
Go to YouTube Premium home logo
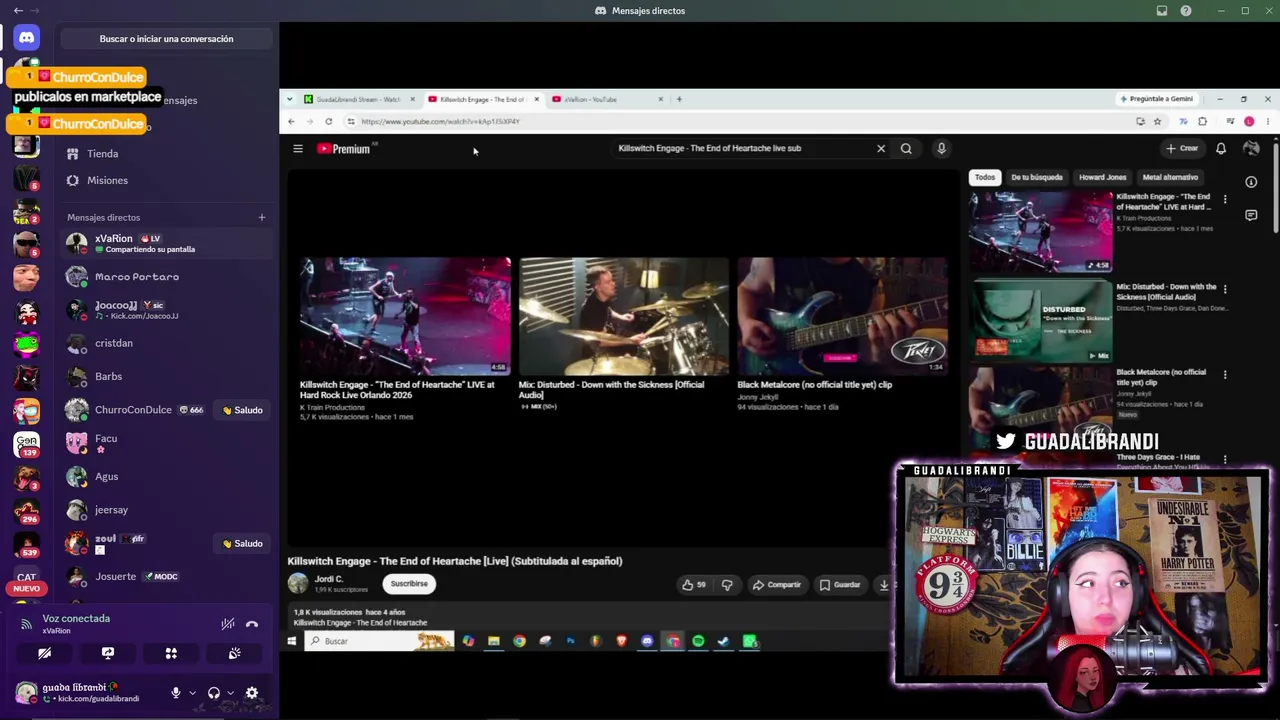point(344,148)
